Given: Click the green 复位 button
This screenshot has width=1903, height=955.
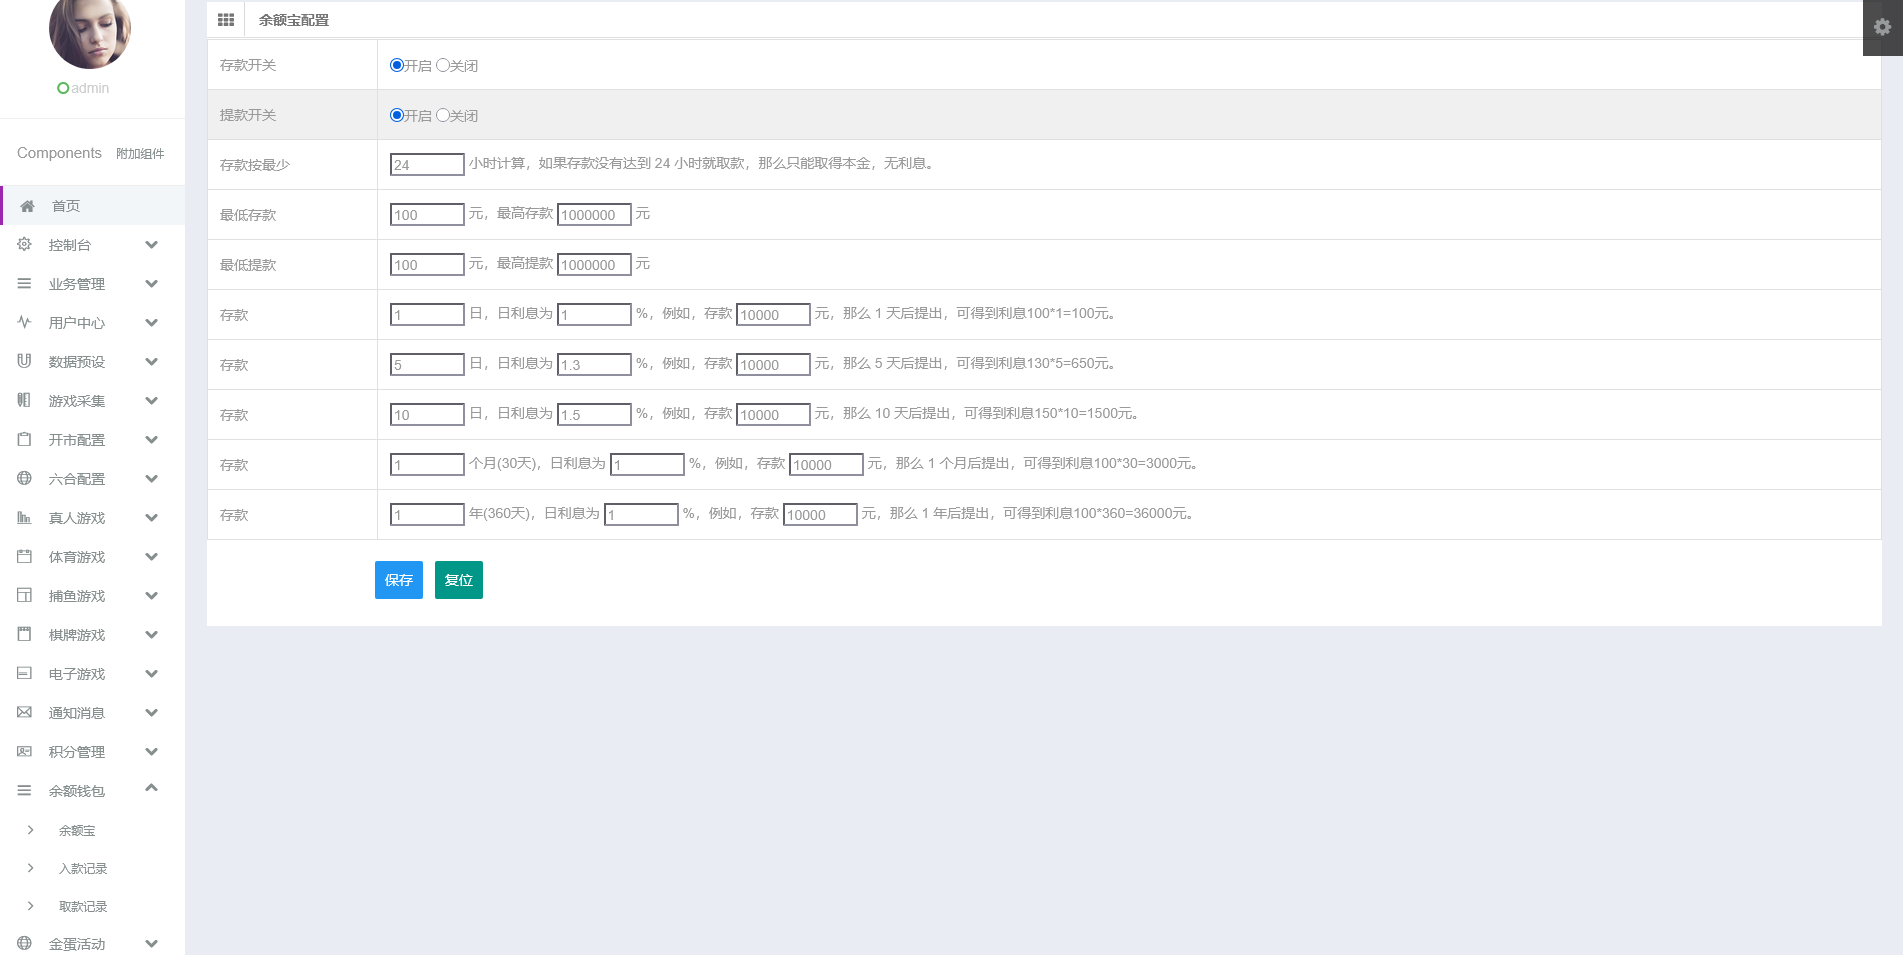Looking at the screenshot, I should point(458,580).
